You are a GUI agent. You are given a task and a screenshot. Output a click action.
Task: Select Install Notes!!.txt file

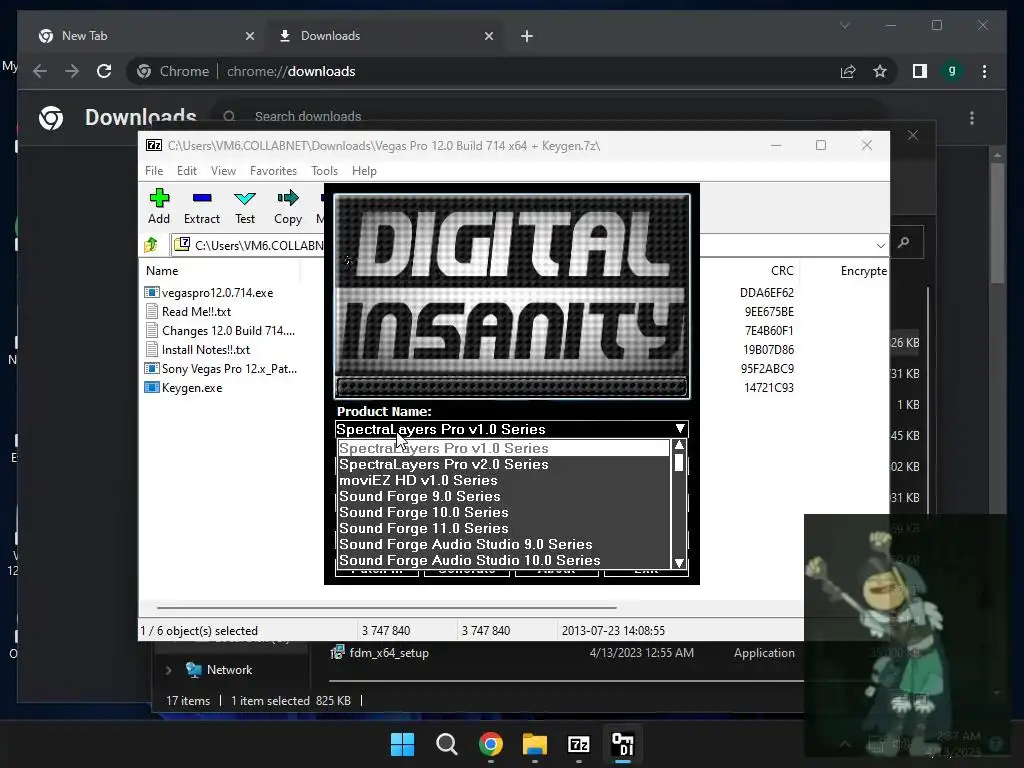click(x=197, y=349)
